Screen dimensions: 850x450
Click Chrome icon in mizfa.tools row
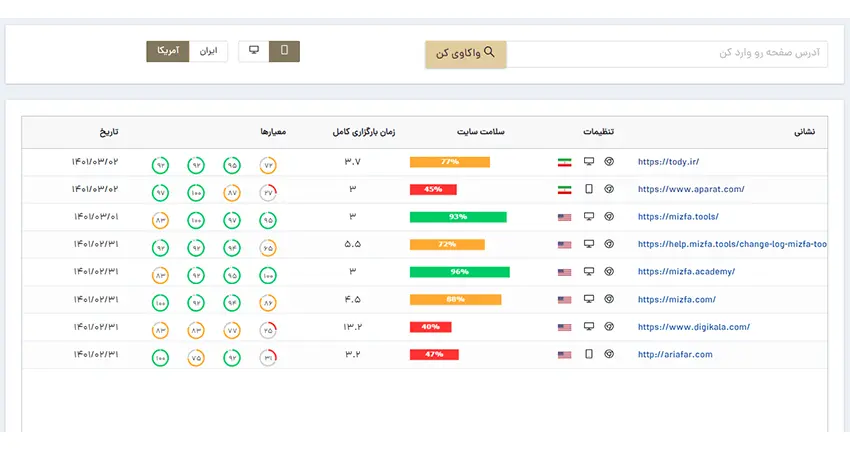(609, 216)
